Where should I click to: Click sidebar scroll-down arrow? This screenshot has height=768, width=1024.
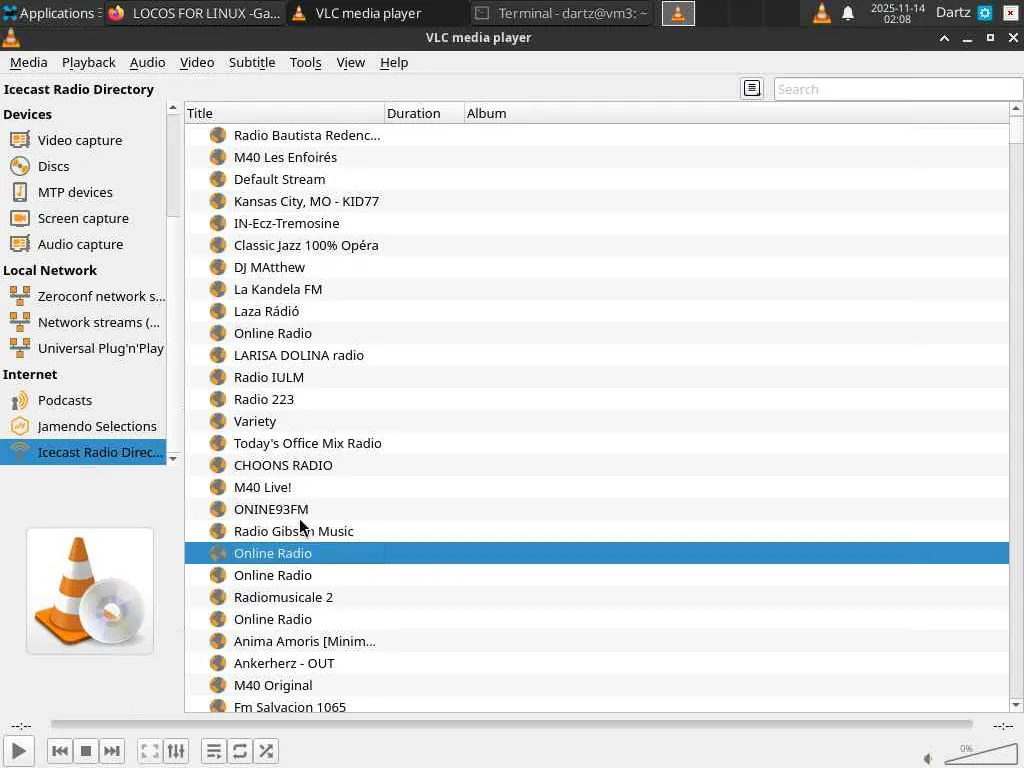point(173,459)
